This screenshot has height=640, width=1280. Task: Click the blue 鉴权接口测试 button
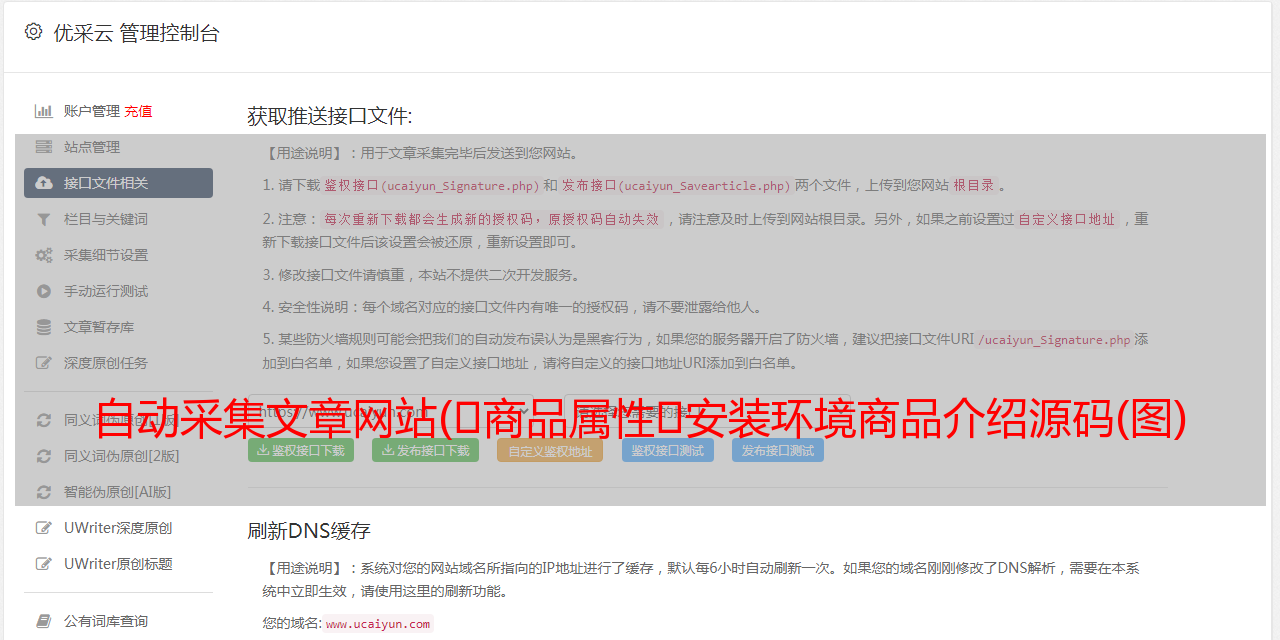[668, 451]
